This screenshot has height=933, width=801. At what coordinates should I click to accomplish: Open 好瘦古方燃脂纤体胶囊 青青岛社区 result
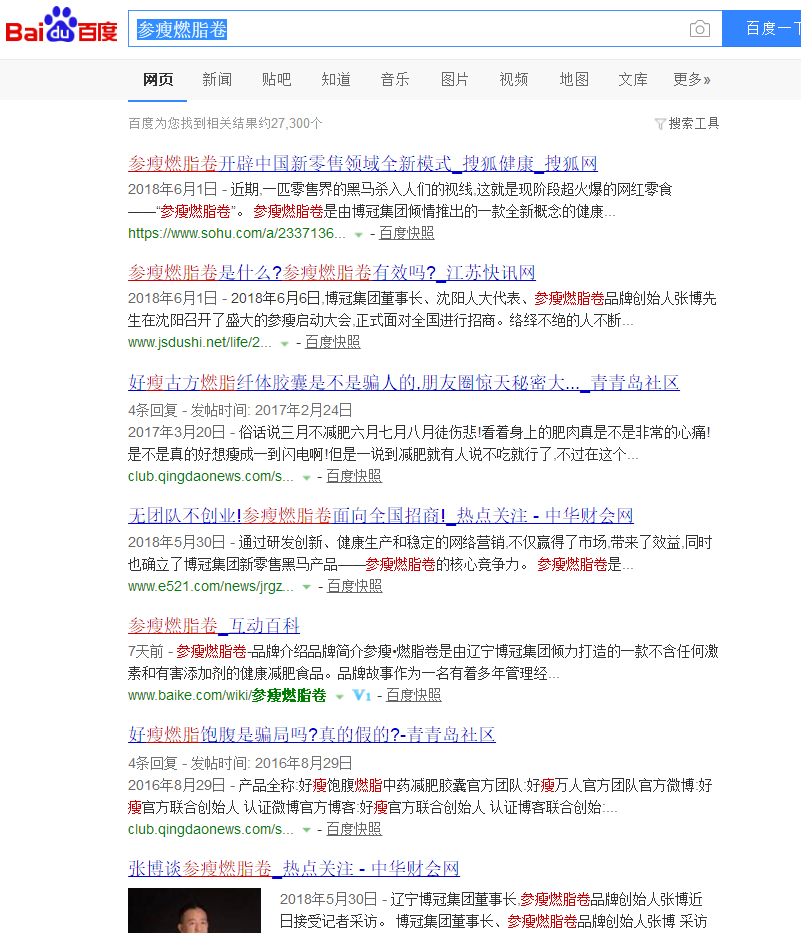coord(403,383)
